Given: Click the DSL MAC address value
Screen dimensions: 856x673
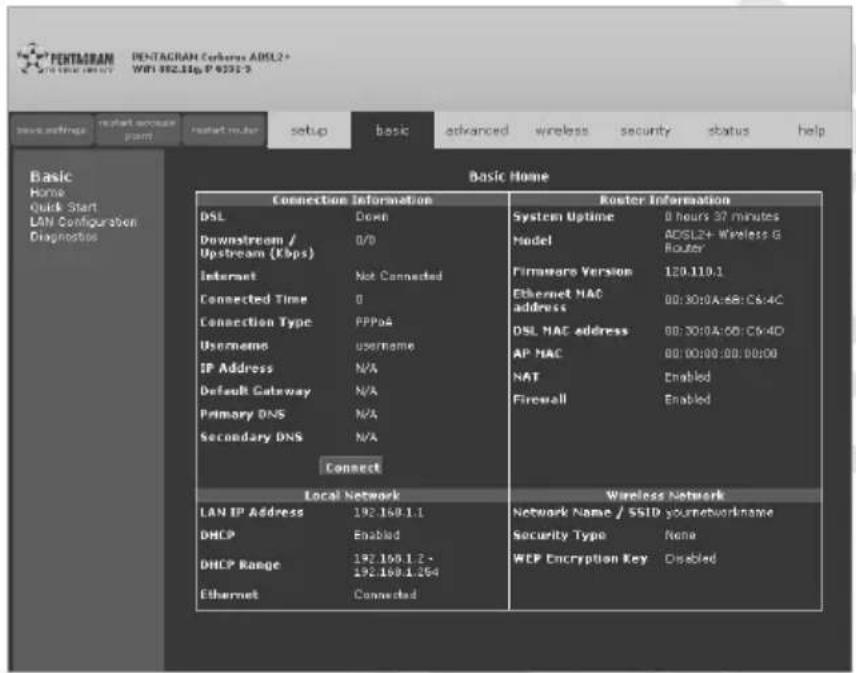Looking at the screenshot, I should (723, 331).
